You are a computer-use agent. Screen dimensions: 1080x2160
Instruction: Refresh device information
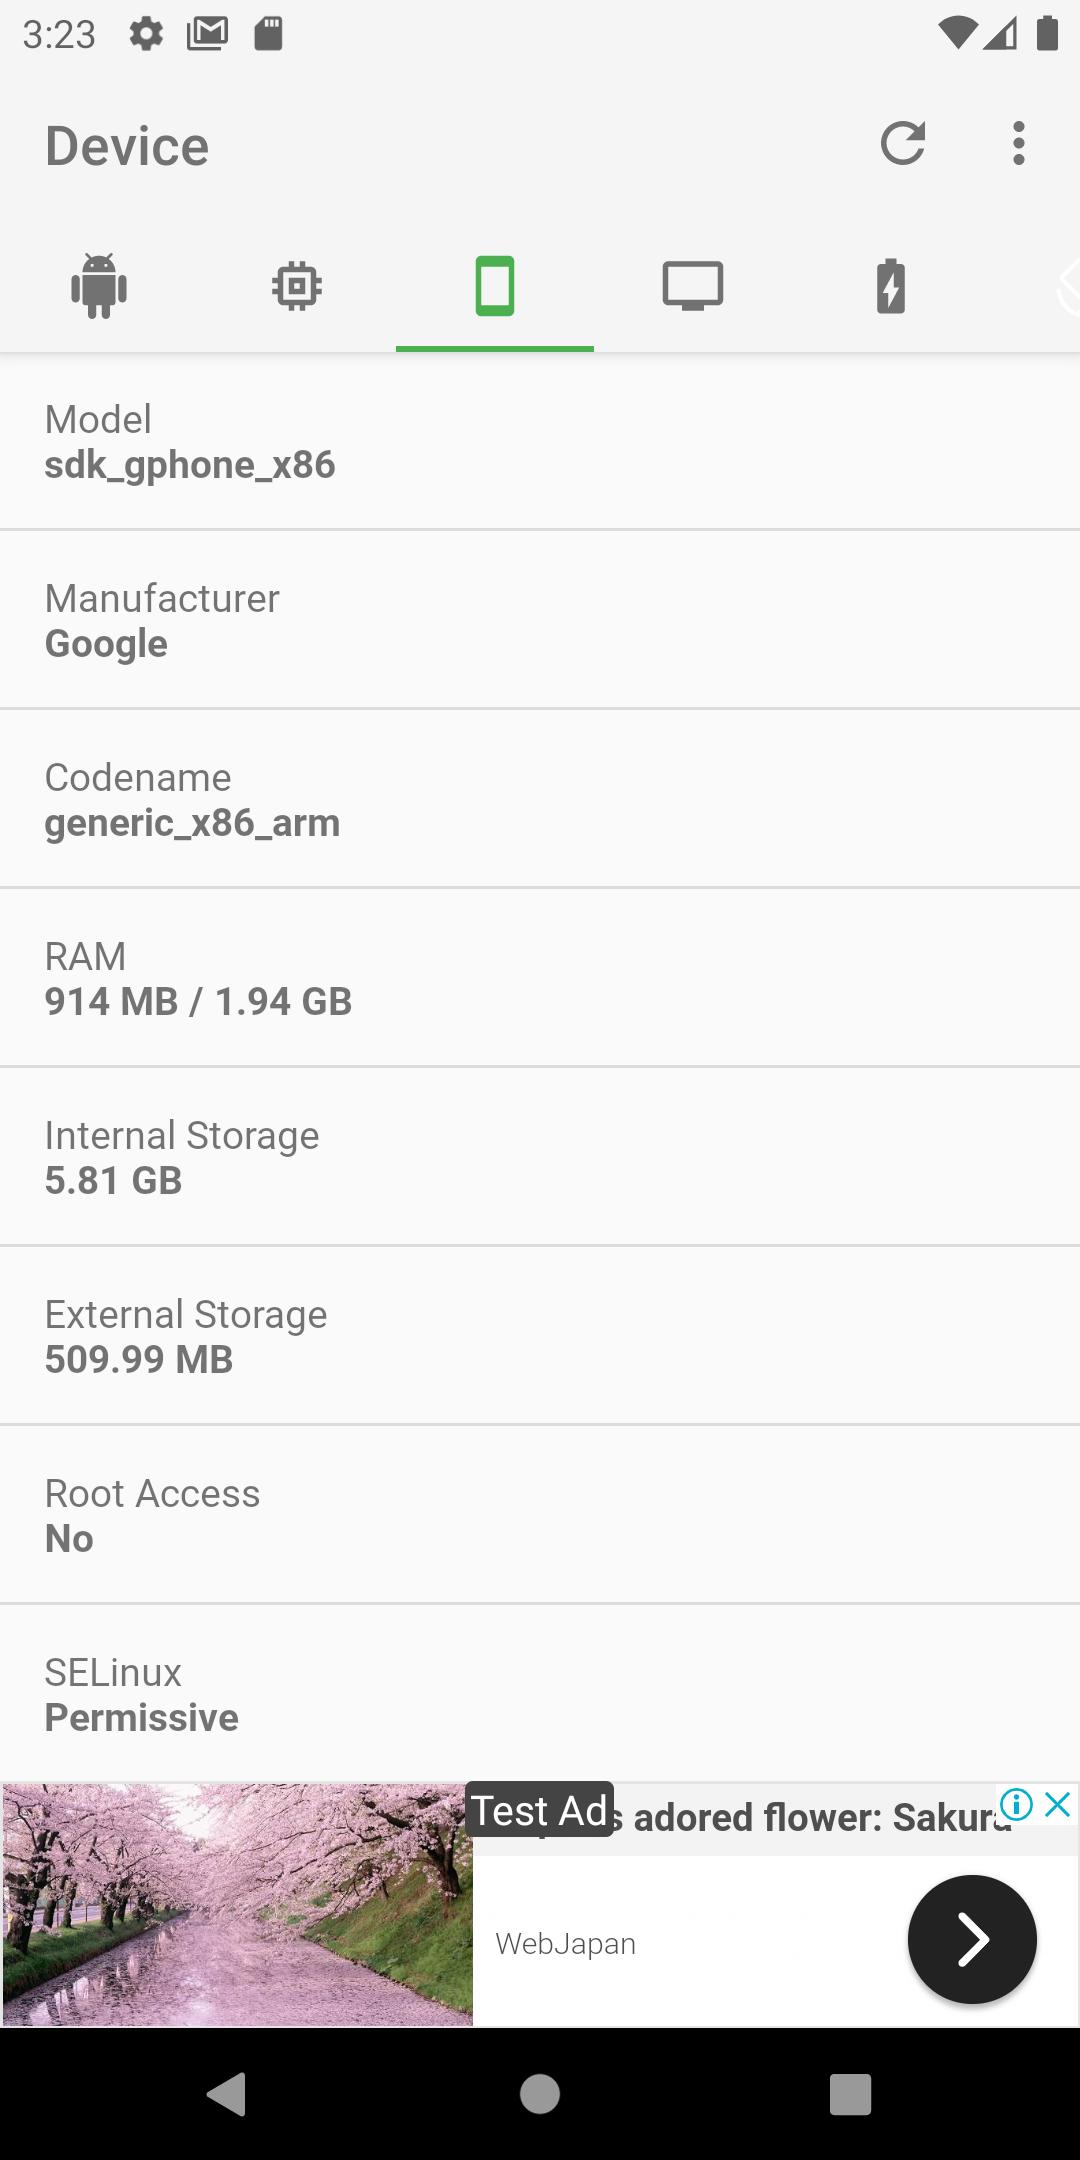902,144
